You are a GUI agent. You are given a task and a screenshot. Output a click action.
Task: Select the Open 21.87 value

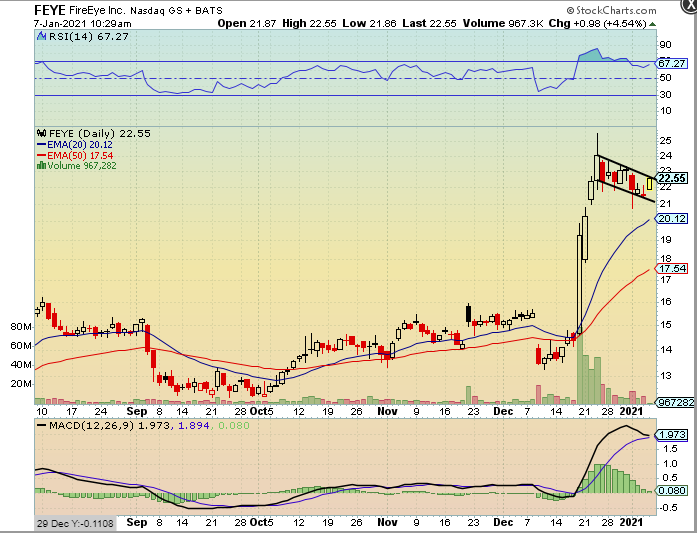247,24
